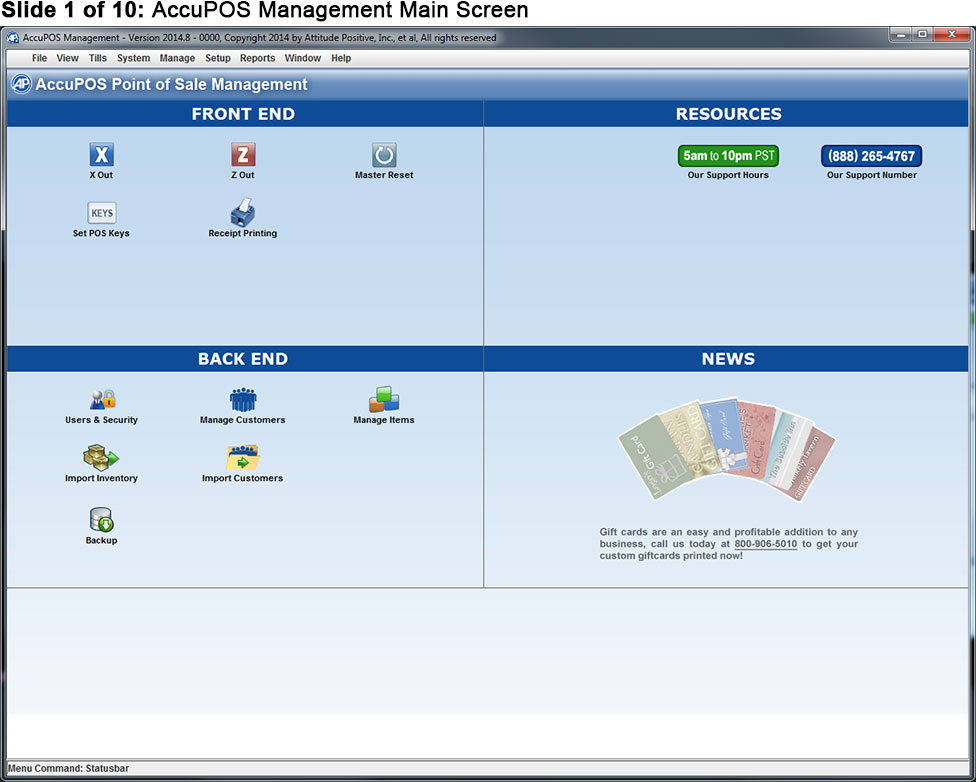Click the AccuPOS title bar app icon
This screenshot has width=976, height=782.
[x=12, y=38]
